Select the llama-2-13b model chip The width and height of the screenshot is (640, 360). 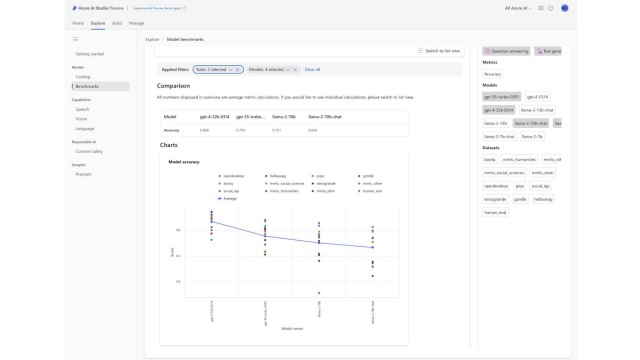pyautogui.click(x=496, y=123)
